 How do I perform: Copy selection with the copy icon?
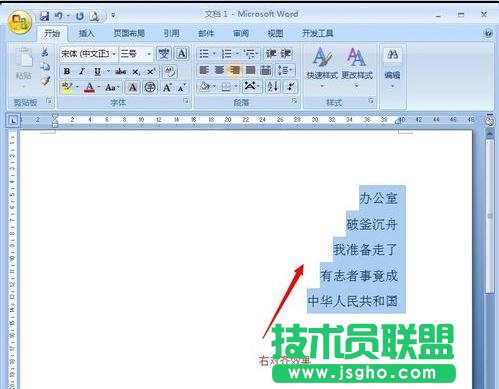(45, 66)
